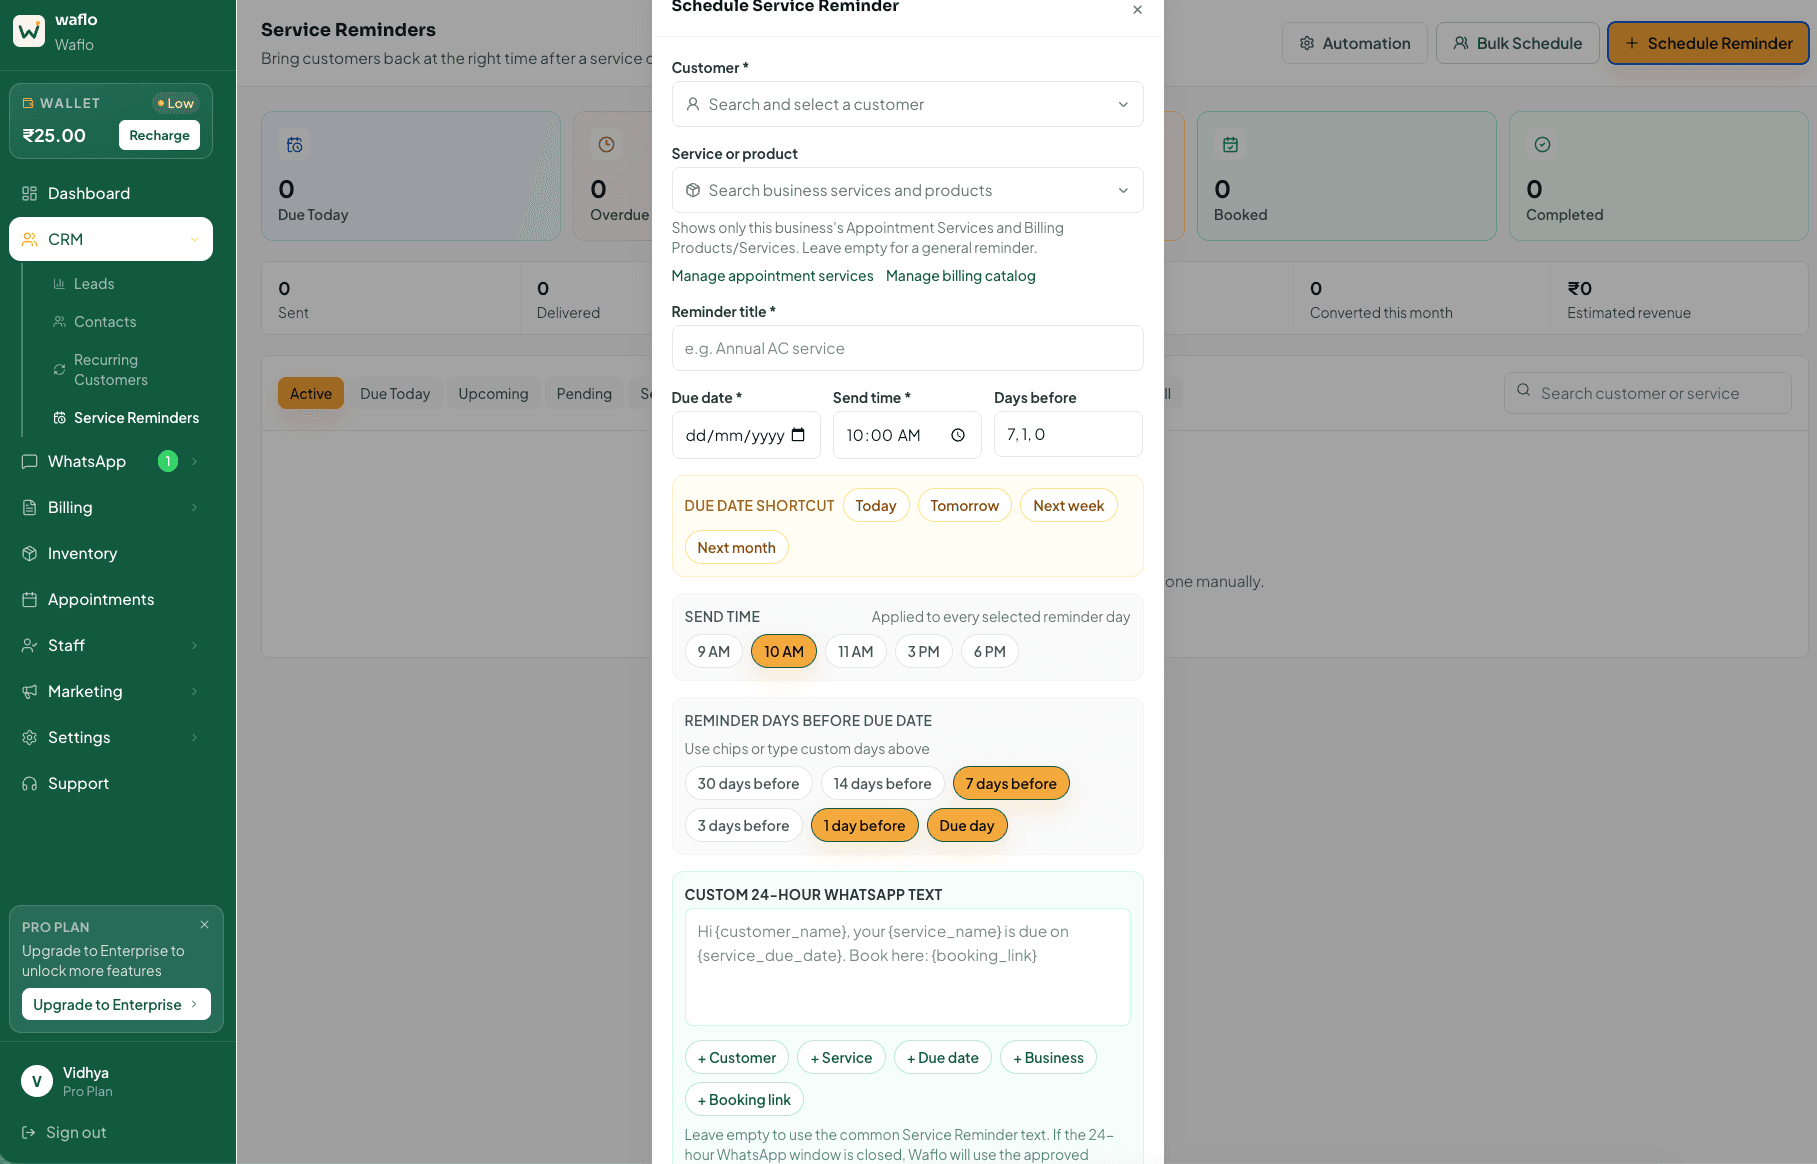Toggle the 10 AM send time chip
This screenshot has width=1817, height=1164.
pyautogui.click(x=784, y=652)
